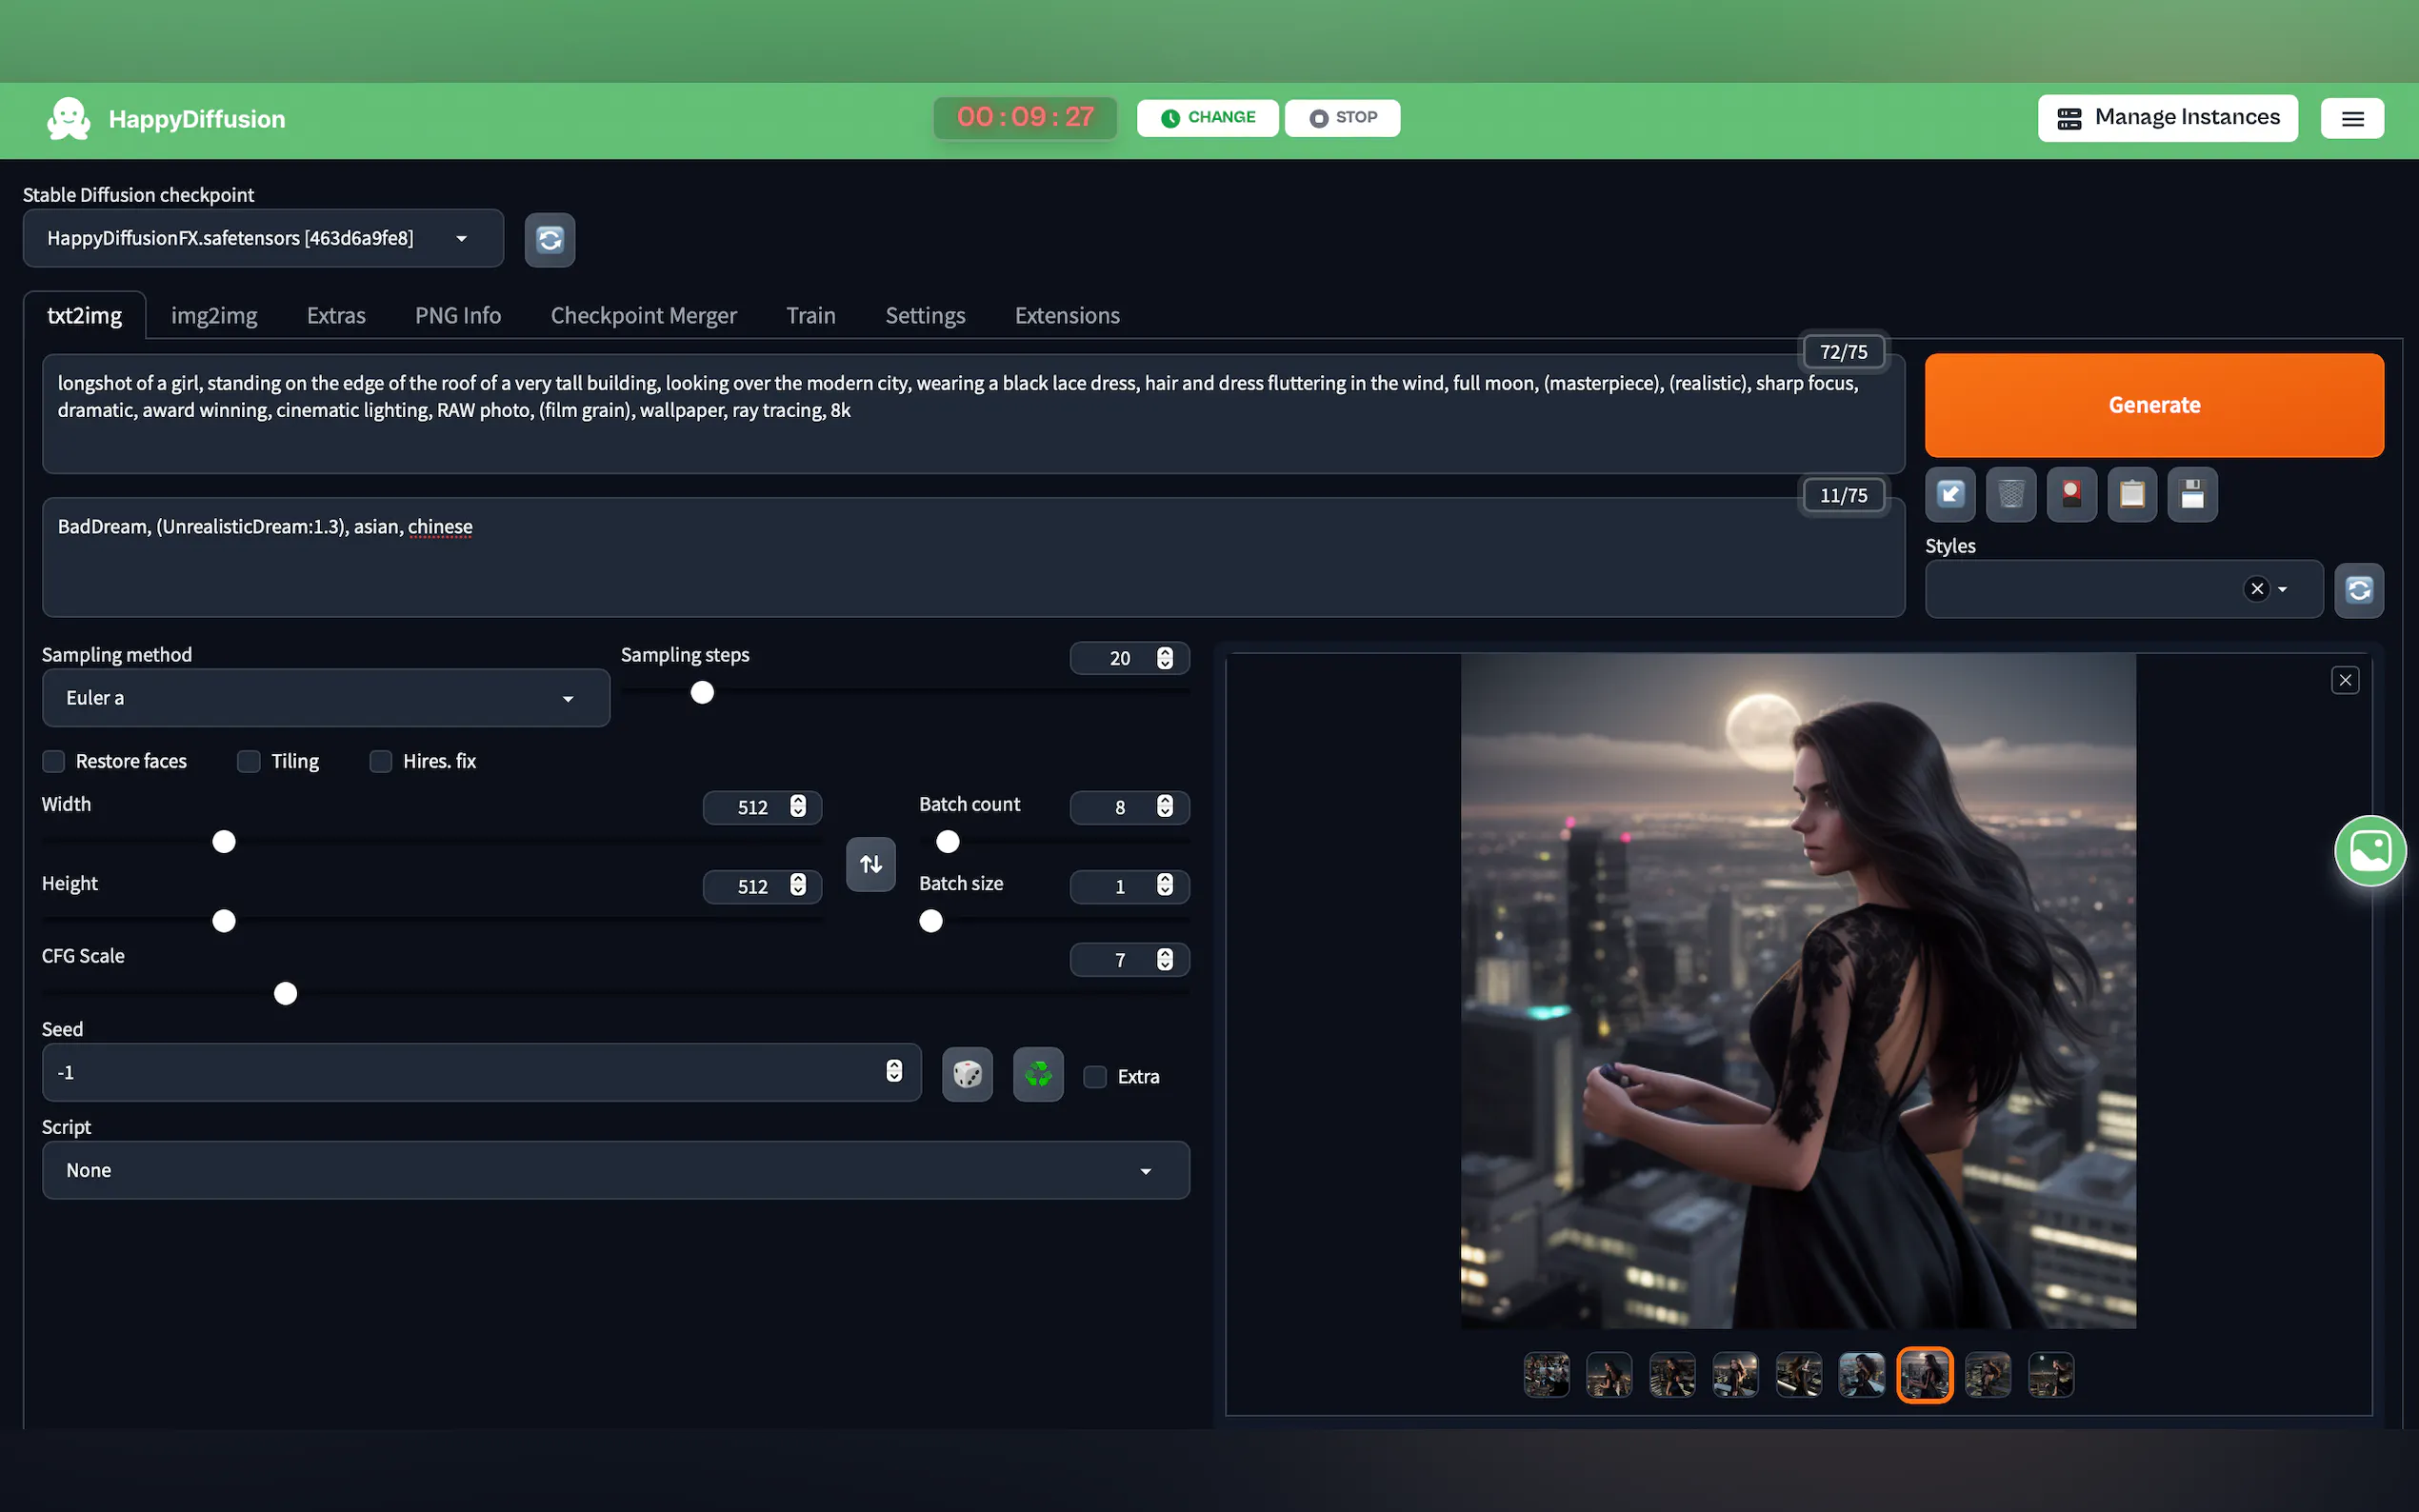The image size is (2419, 1512).
Task: Switch to the img2img tab
Action: tap(214, 316)
